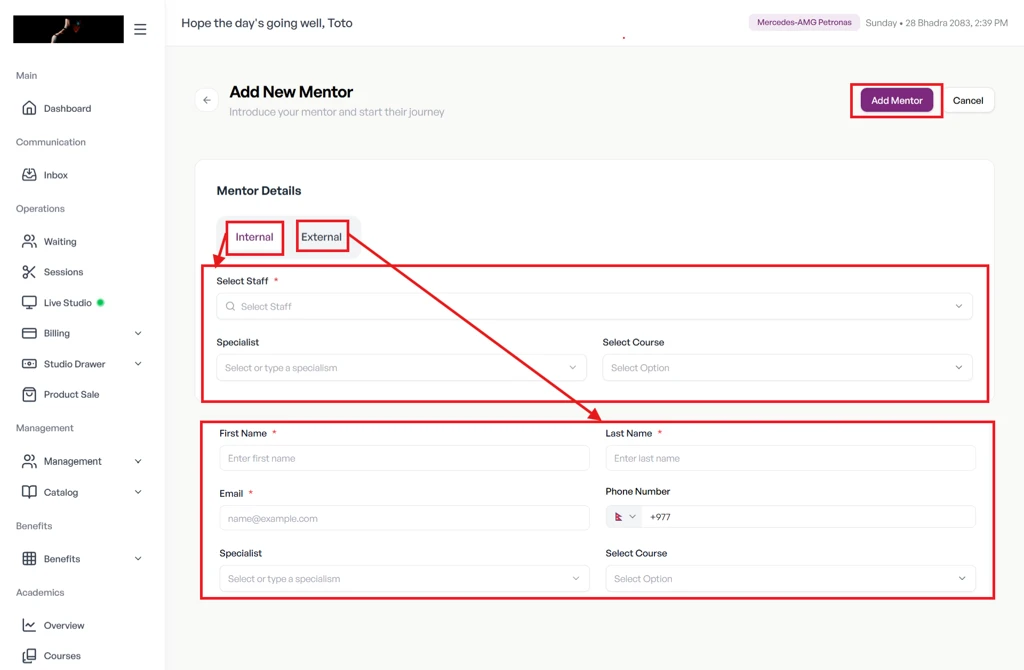Screen dimensions: 1024x670
Task: Click the Live Studio monitor icon
Action: (x=29, y=302)
